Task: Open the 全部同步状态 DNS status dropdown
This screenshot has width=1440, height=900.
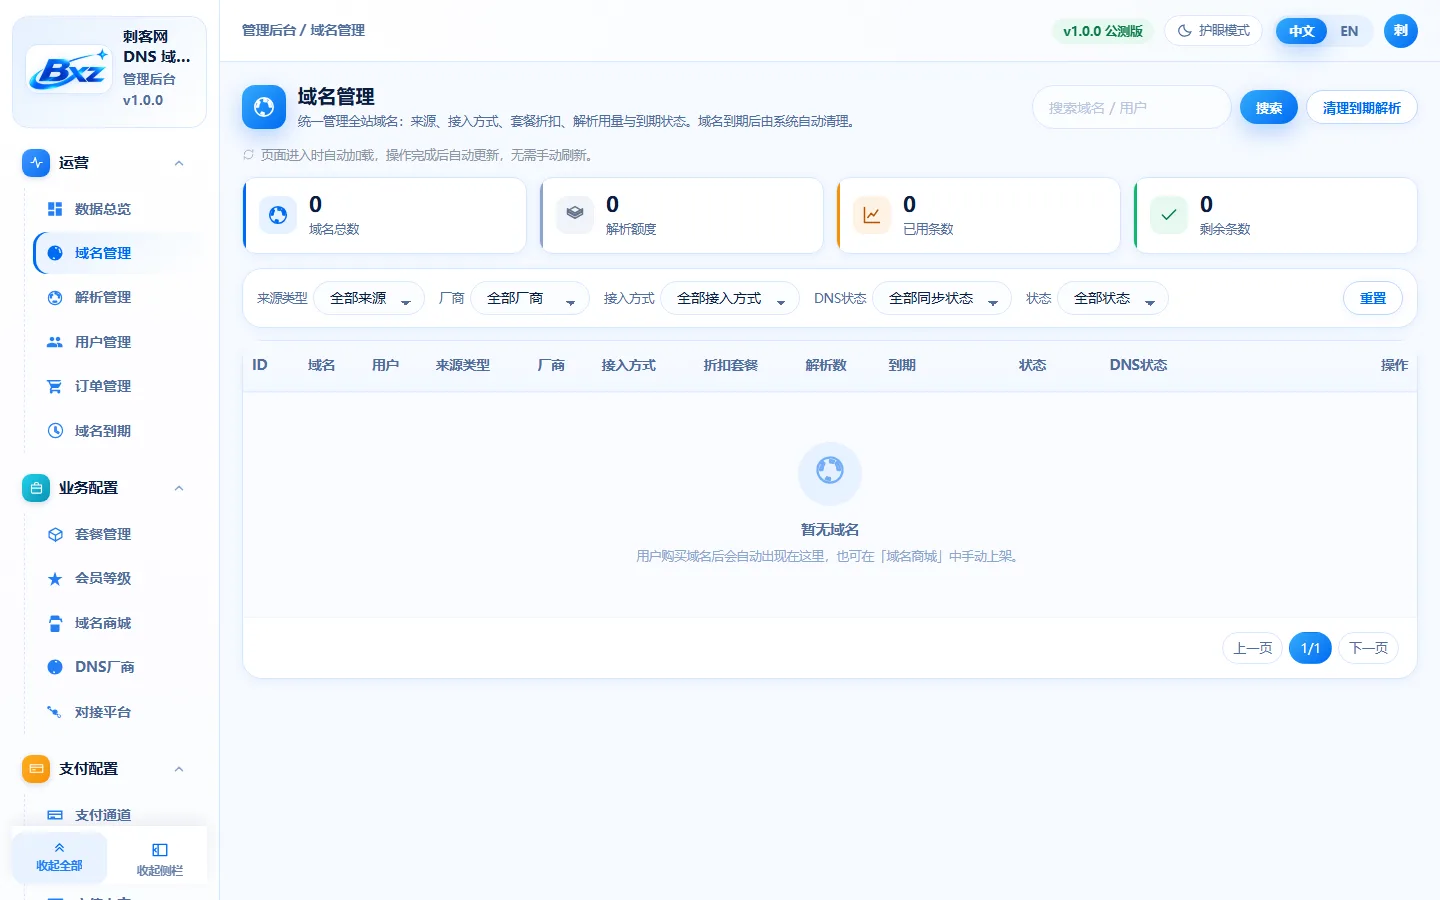Action: [x=942, y=298]
